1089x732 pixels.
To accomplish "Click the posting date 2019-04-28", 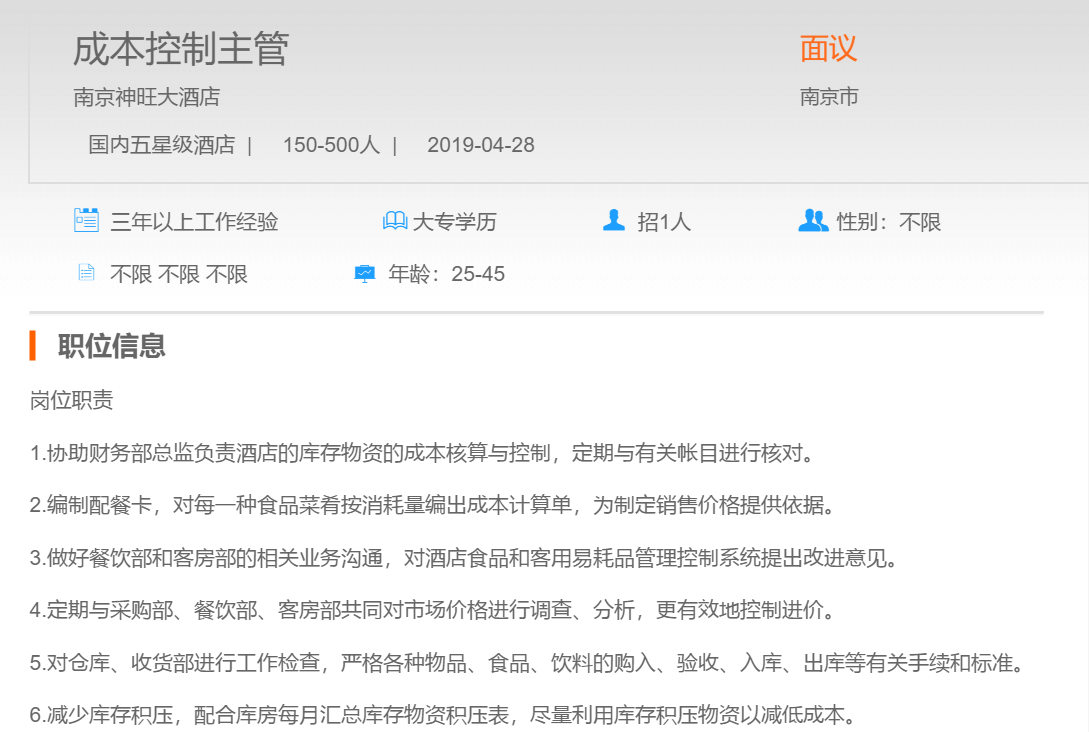I will (x=481, y=145).
